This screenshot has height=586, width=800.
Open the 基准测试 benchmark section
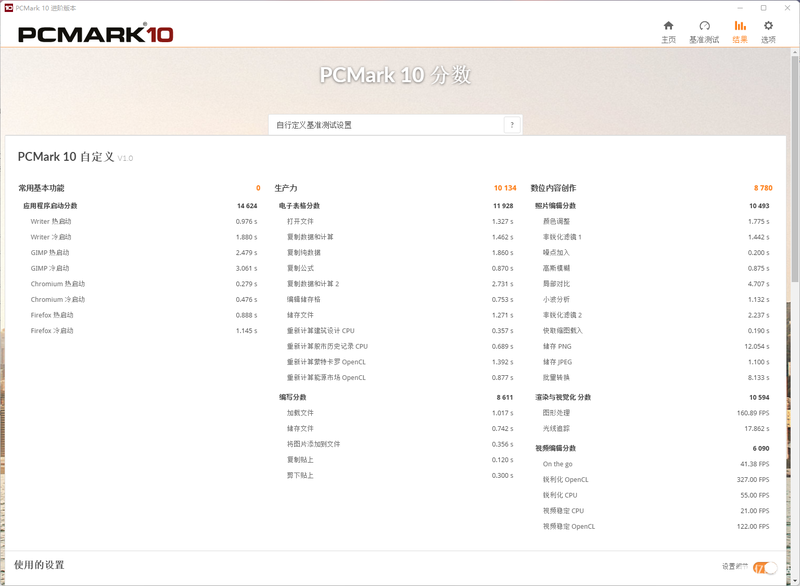coord(704,32)
